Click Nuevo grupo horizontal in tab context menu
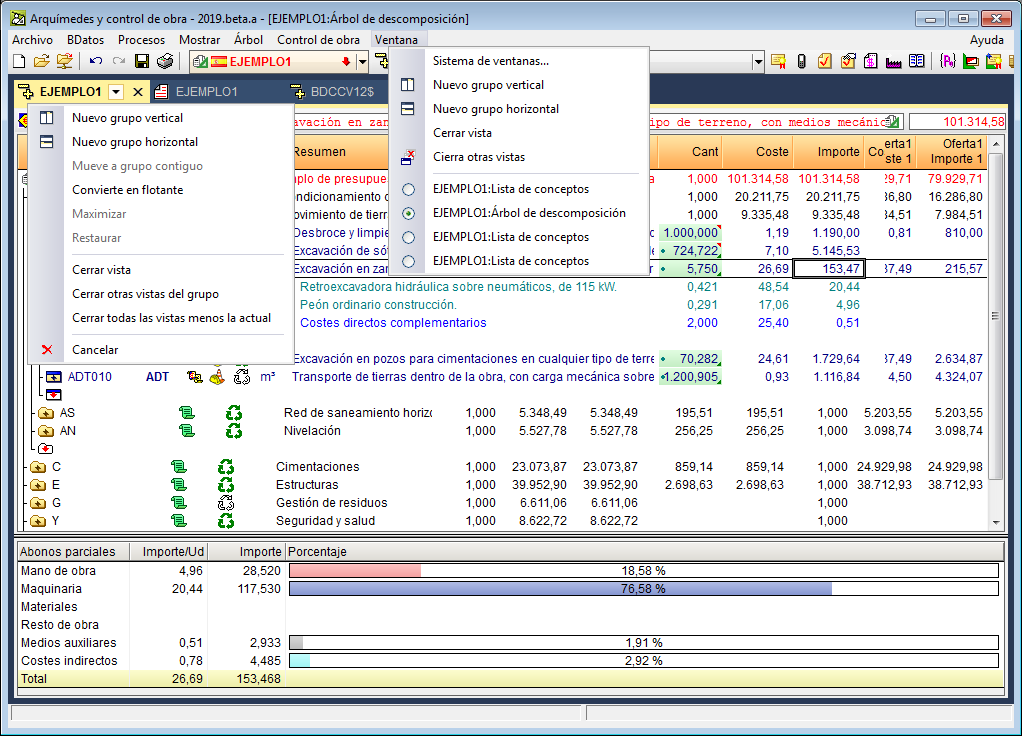This screenshot has height=736, width=1022. coord(135,142)
